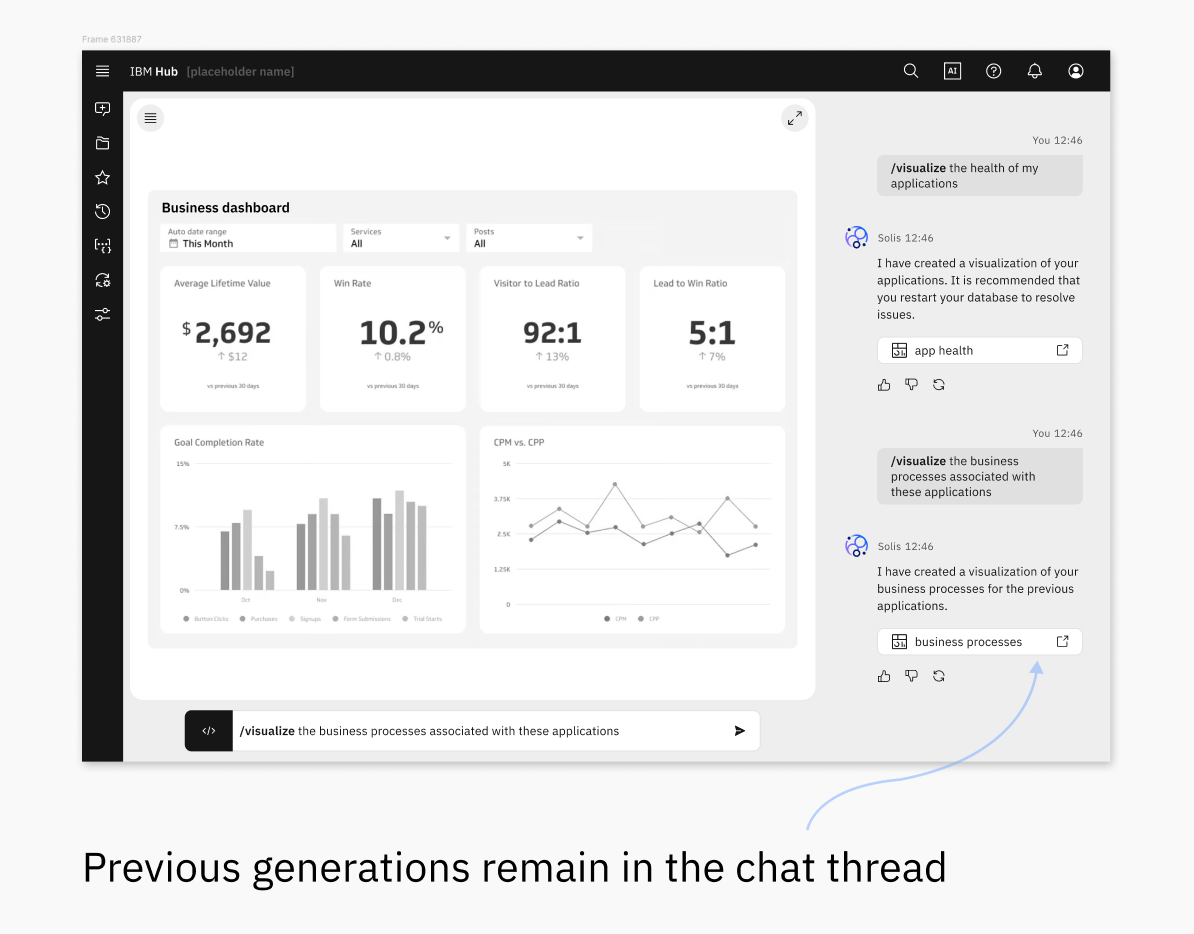1194x934 pixels.
Task: Open the app health visualization link
Action: click(x=979, y=350)
